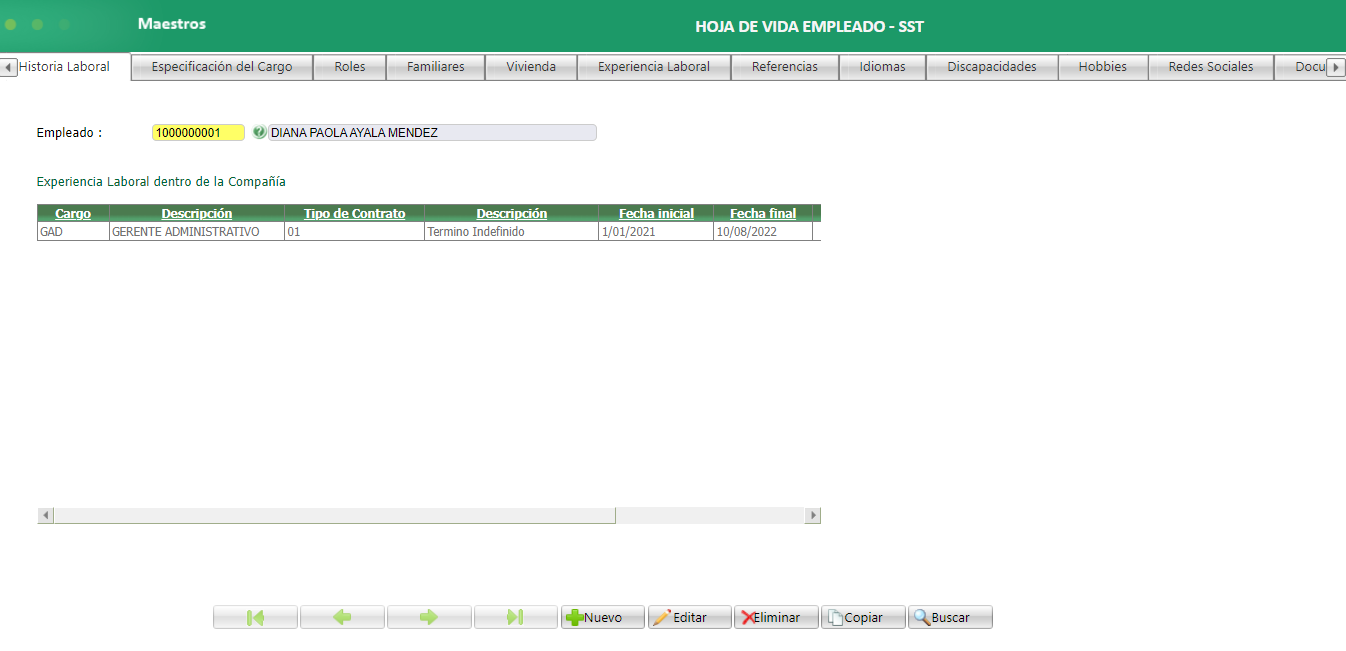The image size is (1346, 651).
Task: Go to previous record arrow button
Action: click(x=342, y=617)
